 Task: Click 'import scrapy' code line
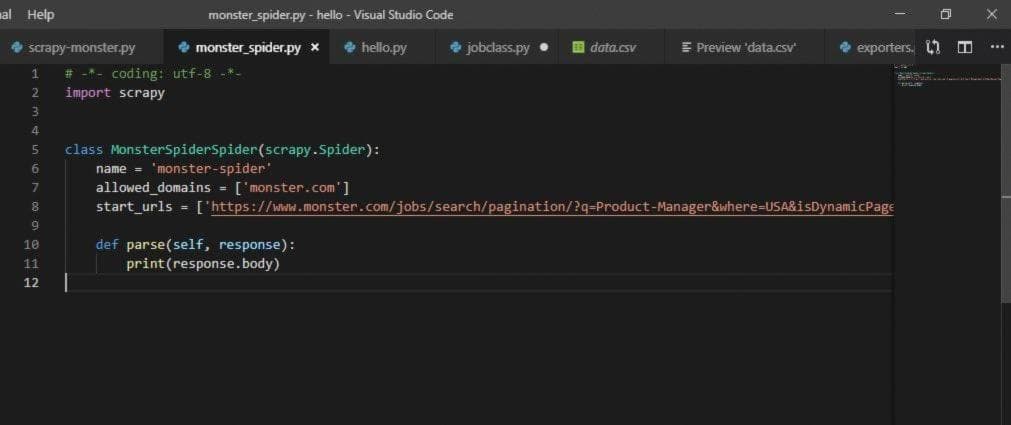pyautogui.click(x=115, y=93)
